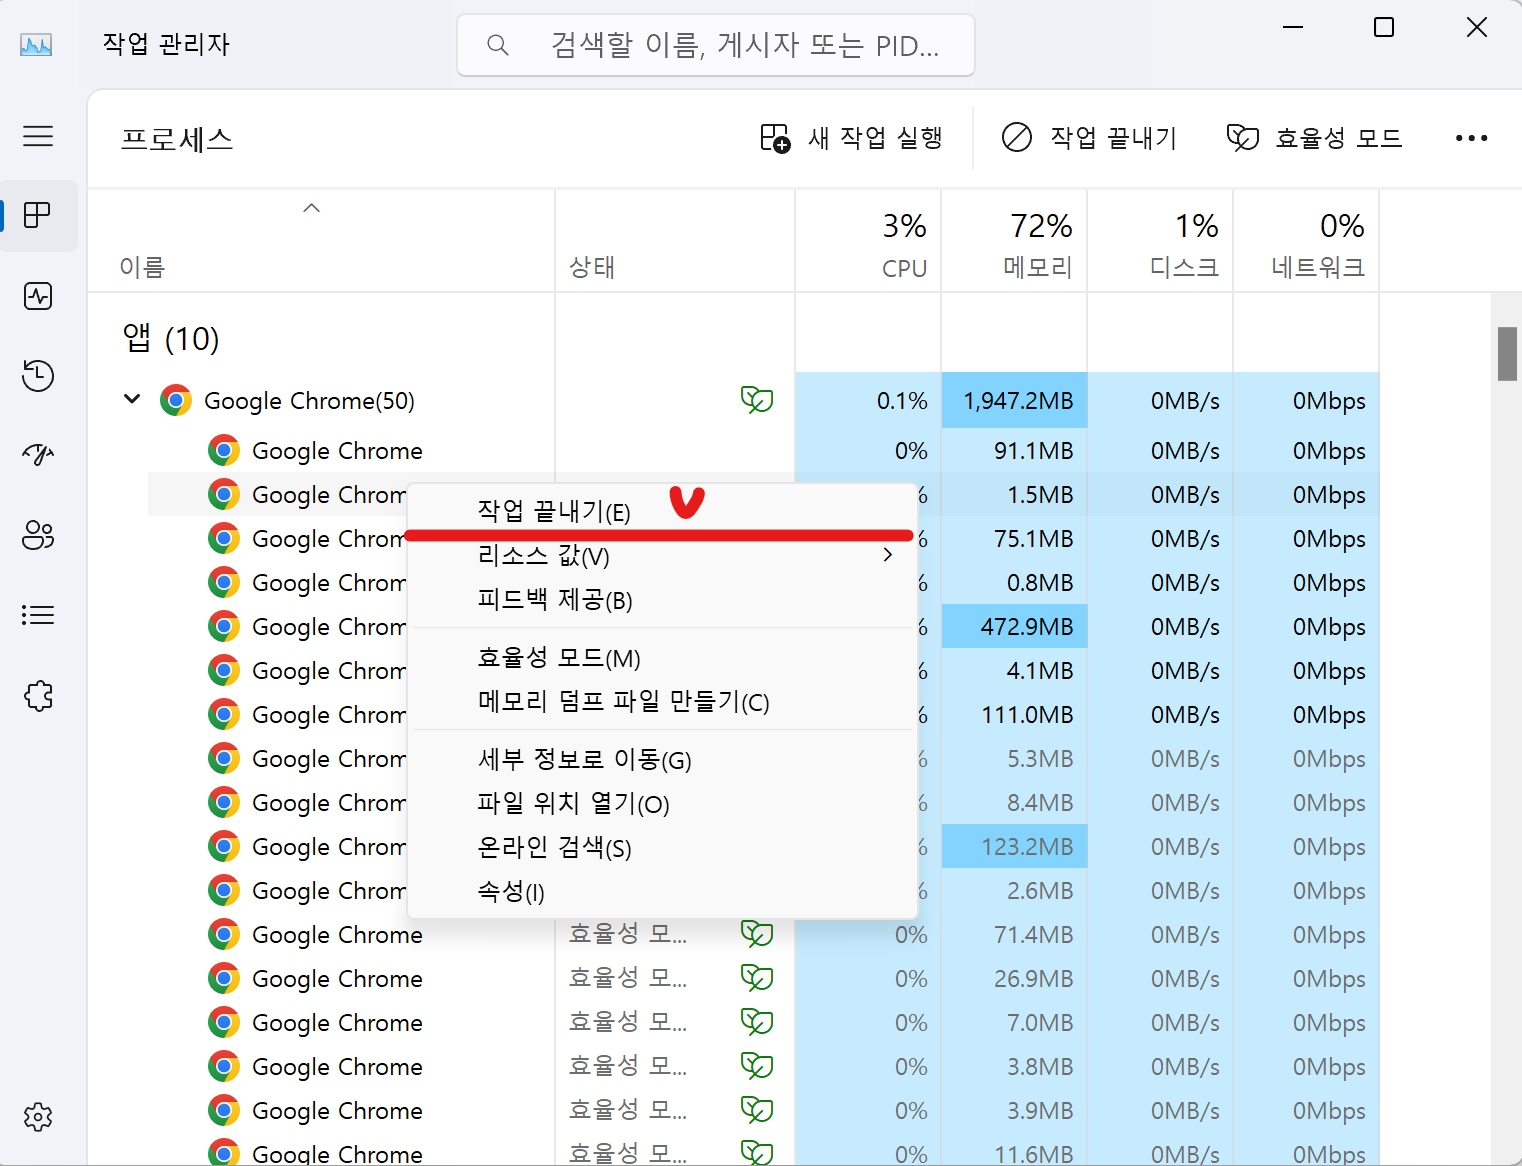Image resolution: width=1522 pixels, height=1166 pixels.
Task: Open the Users page in sidebar
Action: pos(38,536)
